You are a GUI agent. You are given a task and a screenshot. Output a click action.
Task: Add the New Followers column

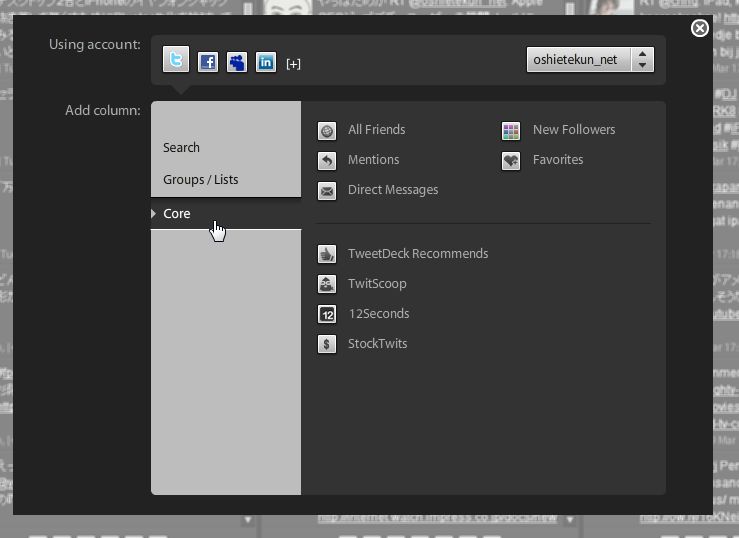[x=574, y=130]
